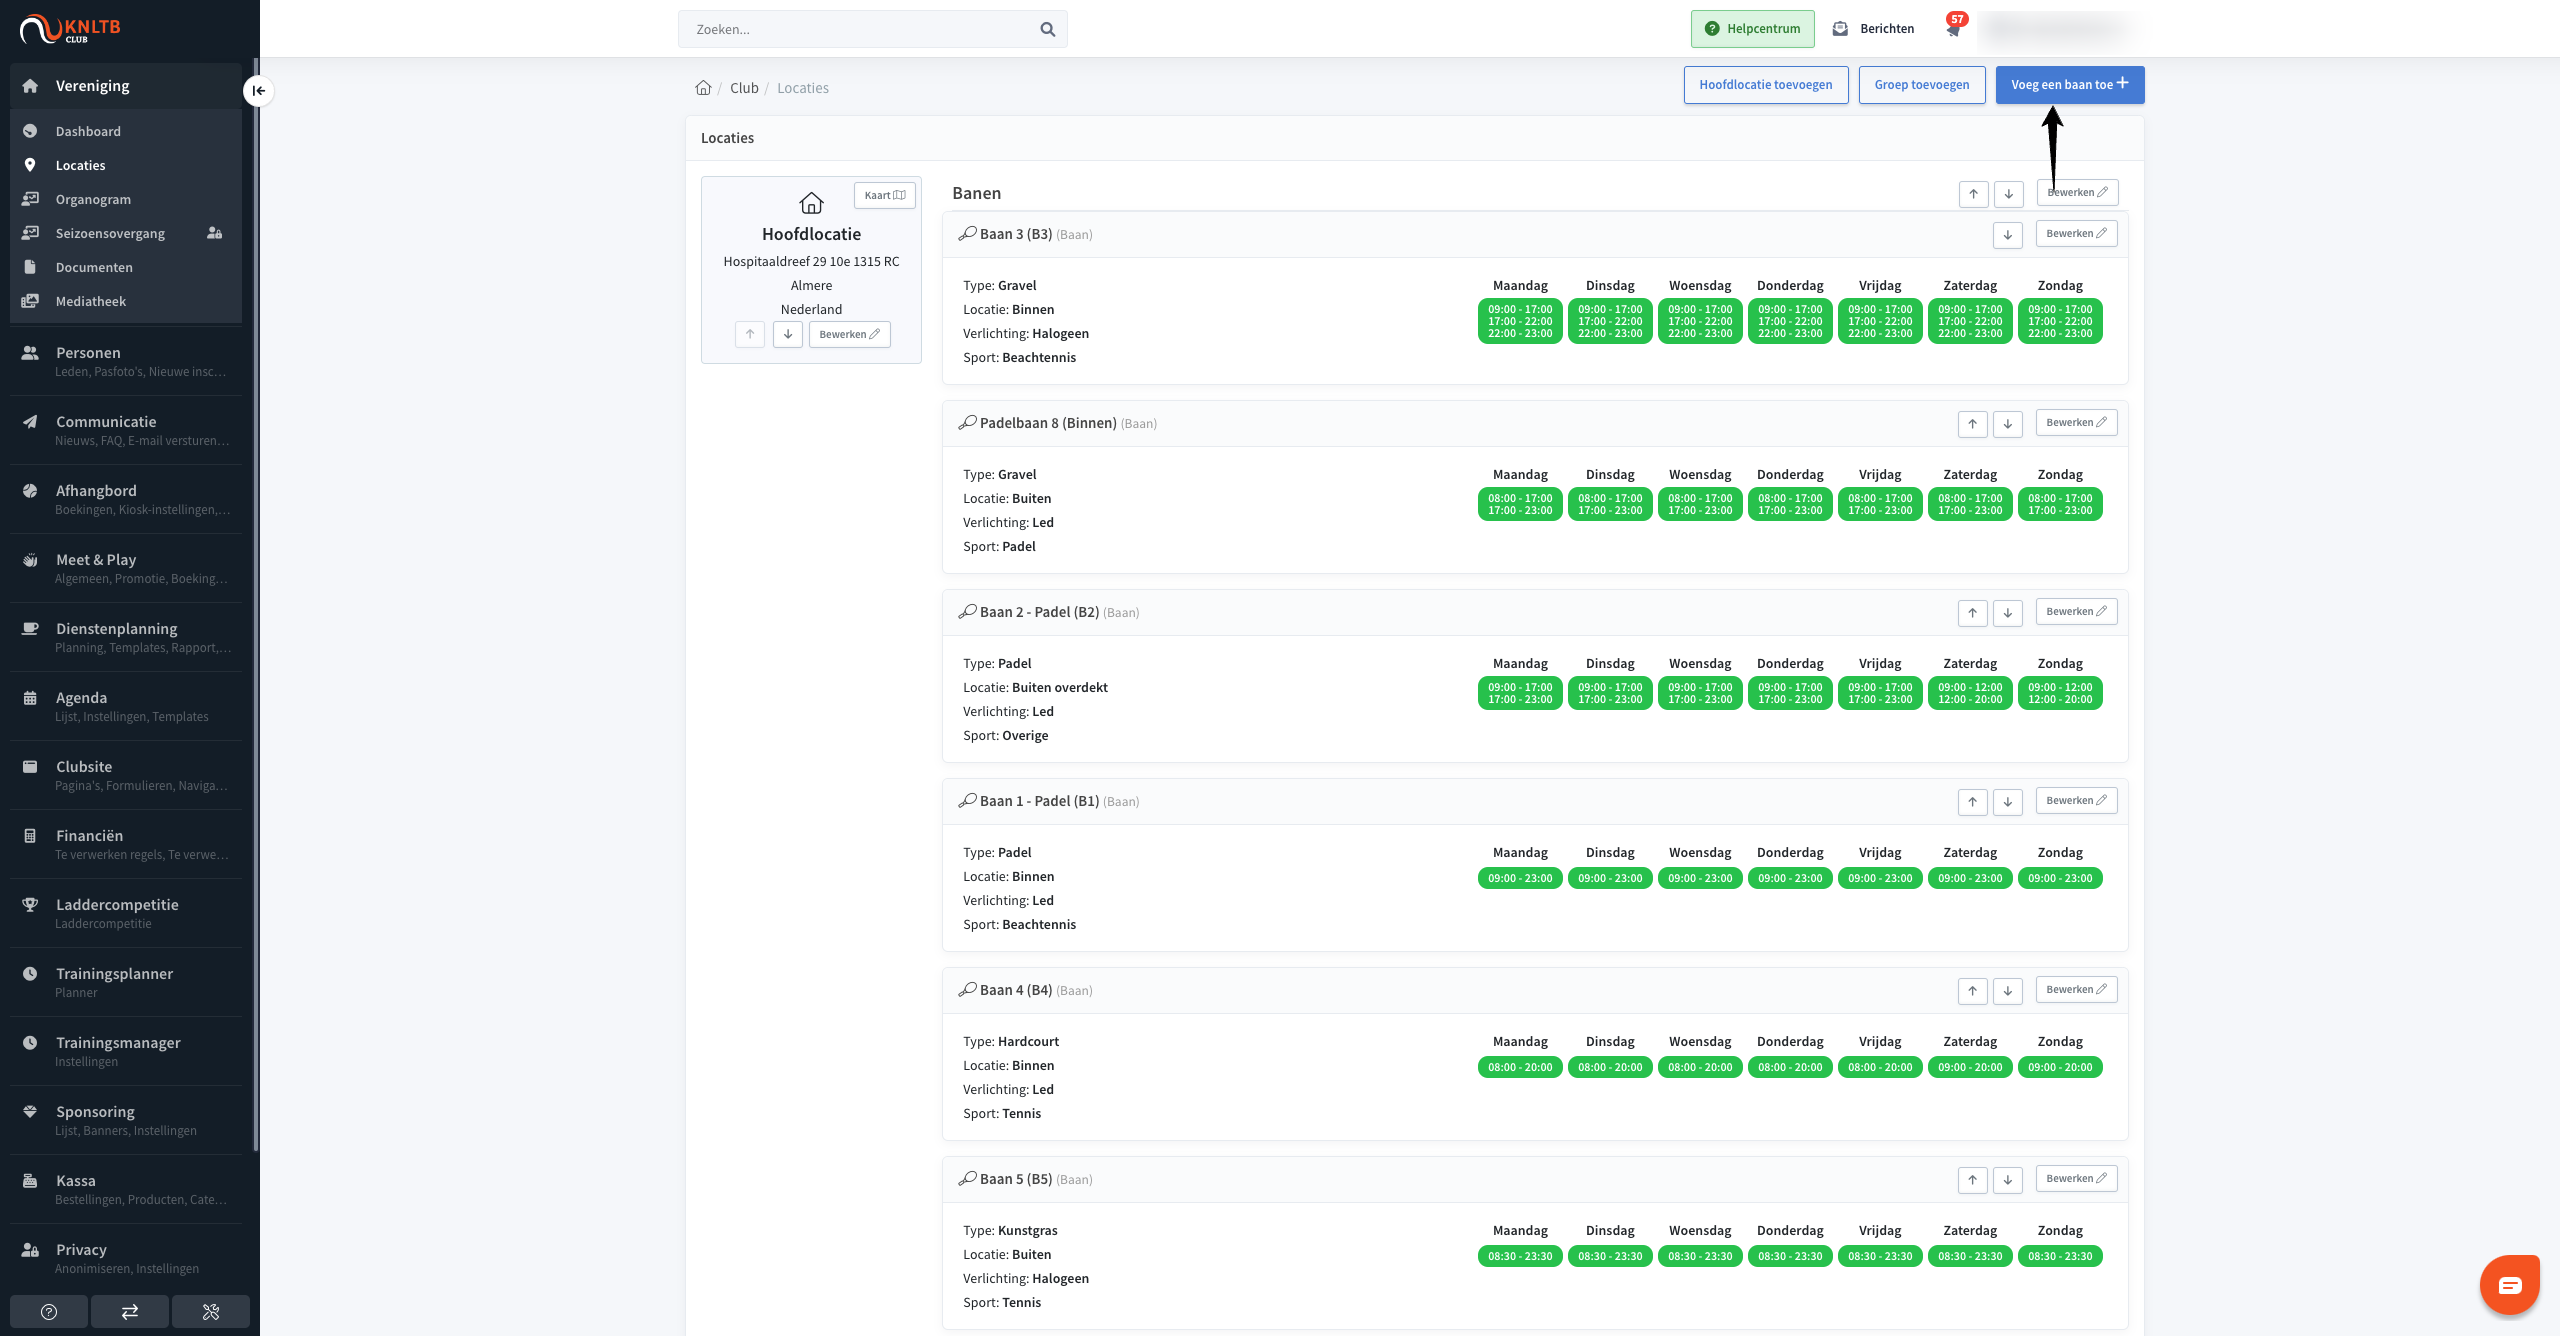
Task: Open Mediatheek menu item
Action: [126, 301]
